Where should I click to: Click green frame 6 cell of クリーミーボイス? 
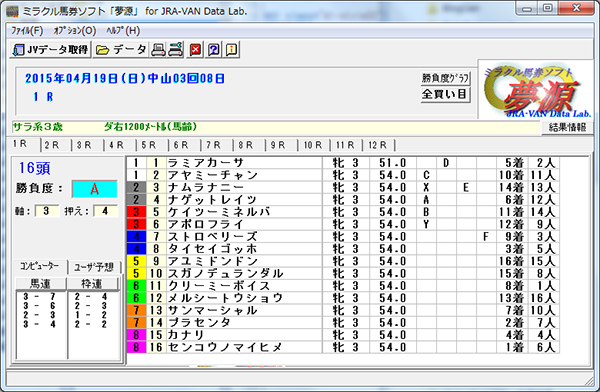pos(136,286)
